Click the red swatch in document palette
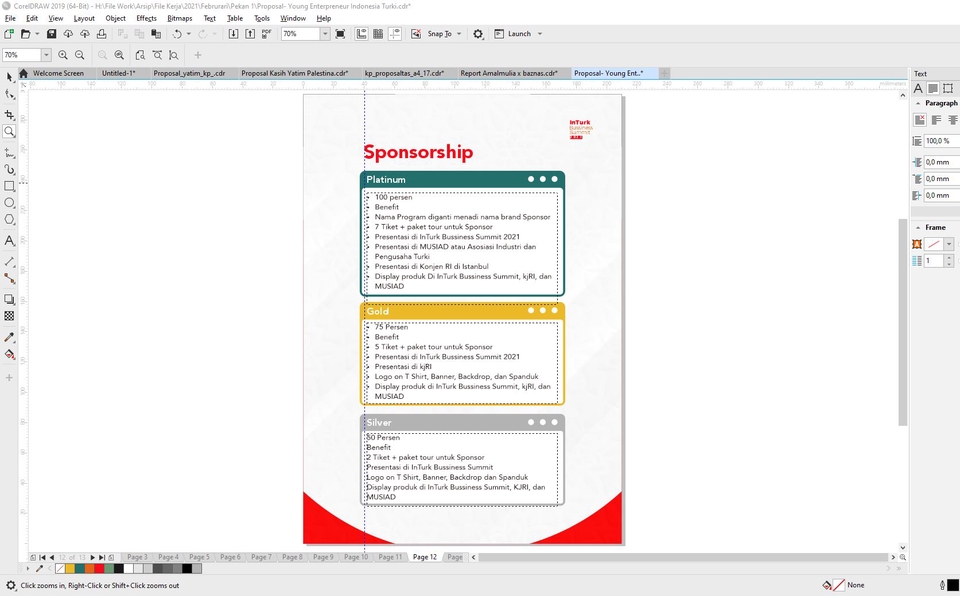The width and height of the screenshot is (960, 596). pos(99,568)
